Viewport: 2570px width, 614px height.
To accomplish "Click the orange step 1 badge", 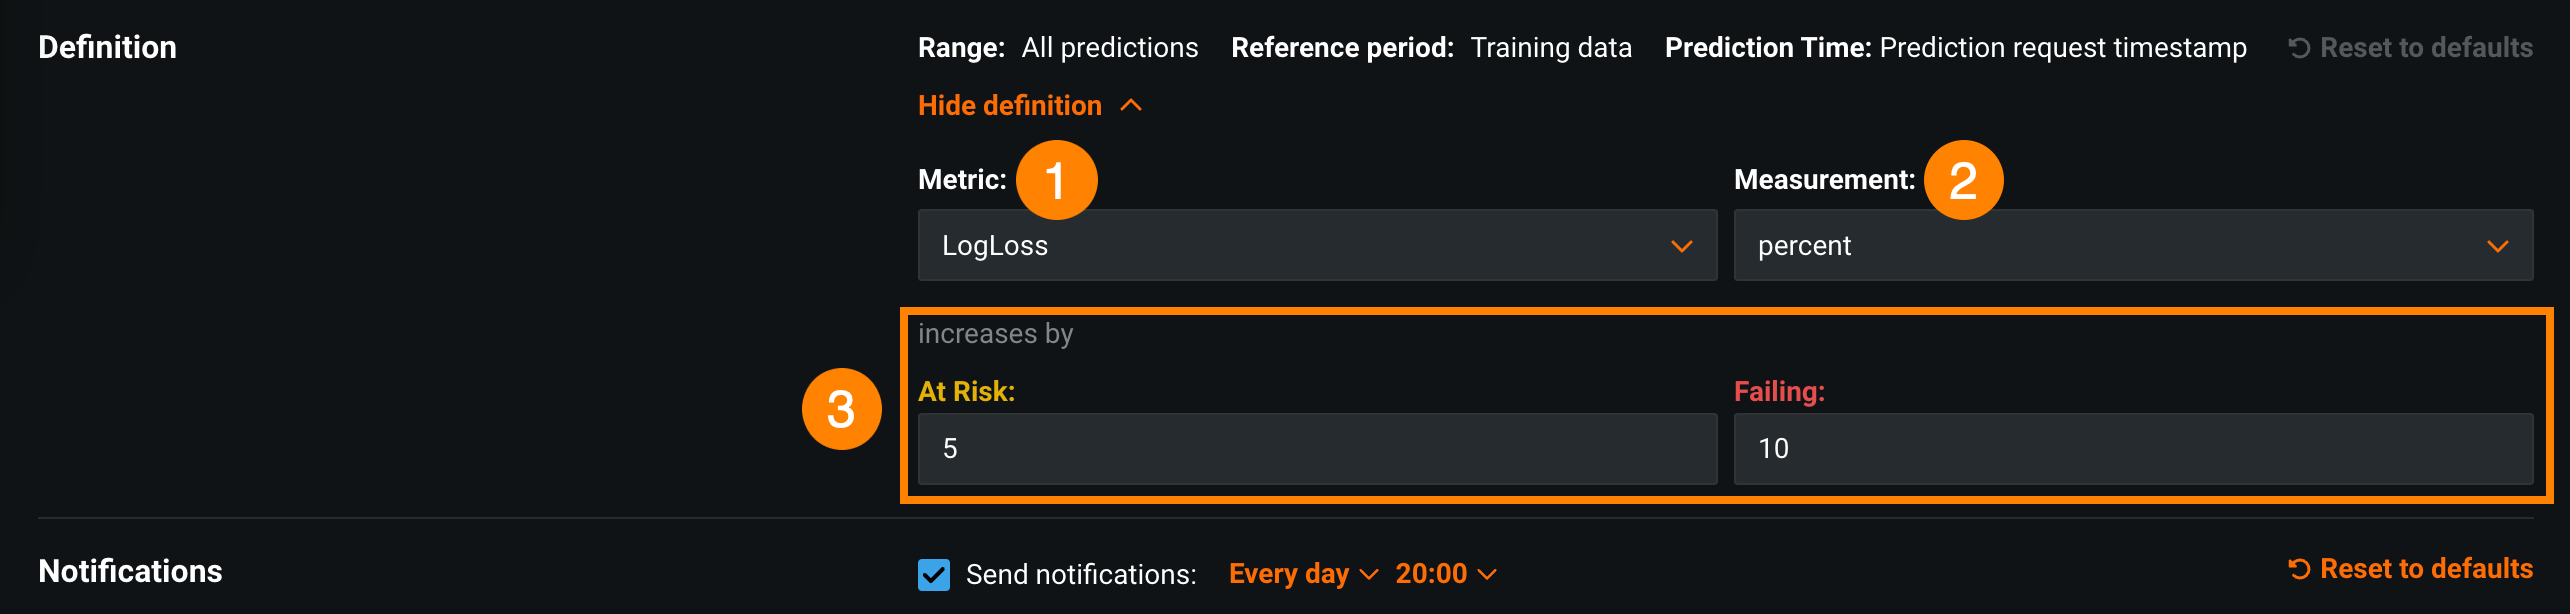I will pos(1056,180).
